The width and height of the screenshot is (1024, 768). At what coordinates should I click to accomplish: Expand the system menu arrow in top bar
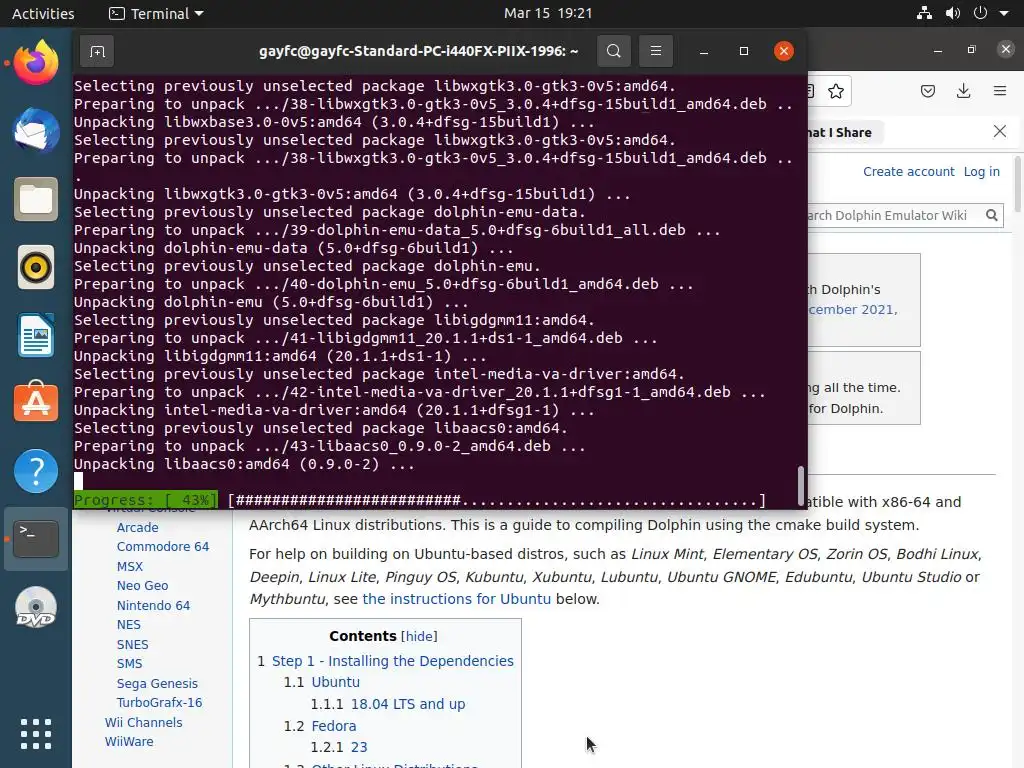[x=1004, y=13]
